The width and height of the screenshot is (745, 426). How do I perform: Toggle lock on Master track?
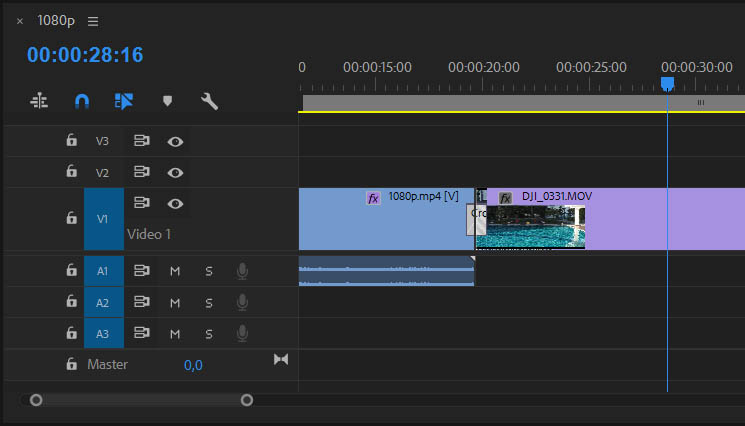click(71, 364)
